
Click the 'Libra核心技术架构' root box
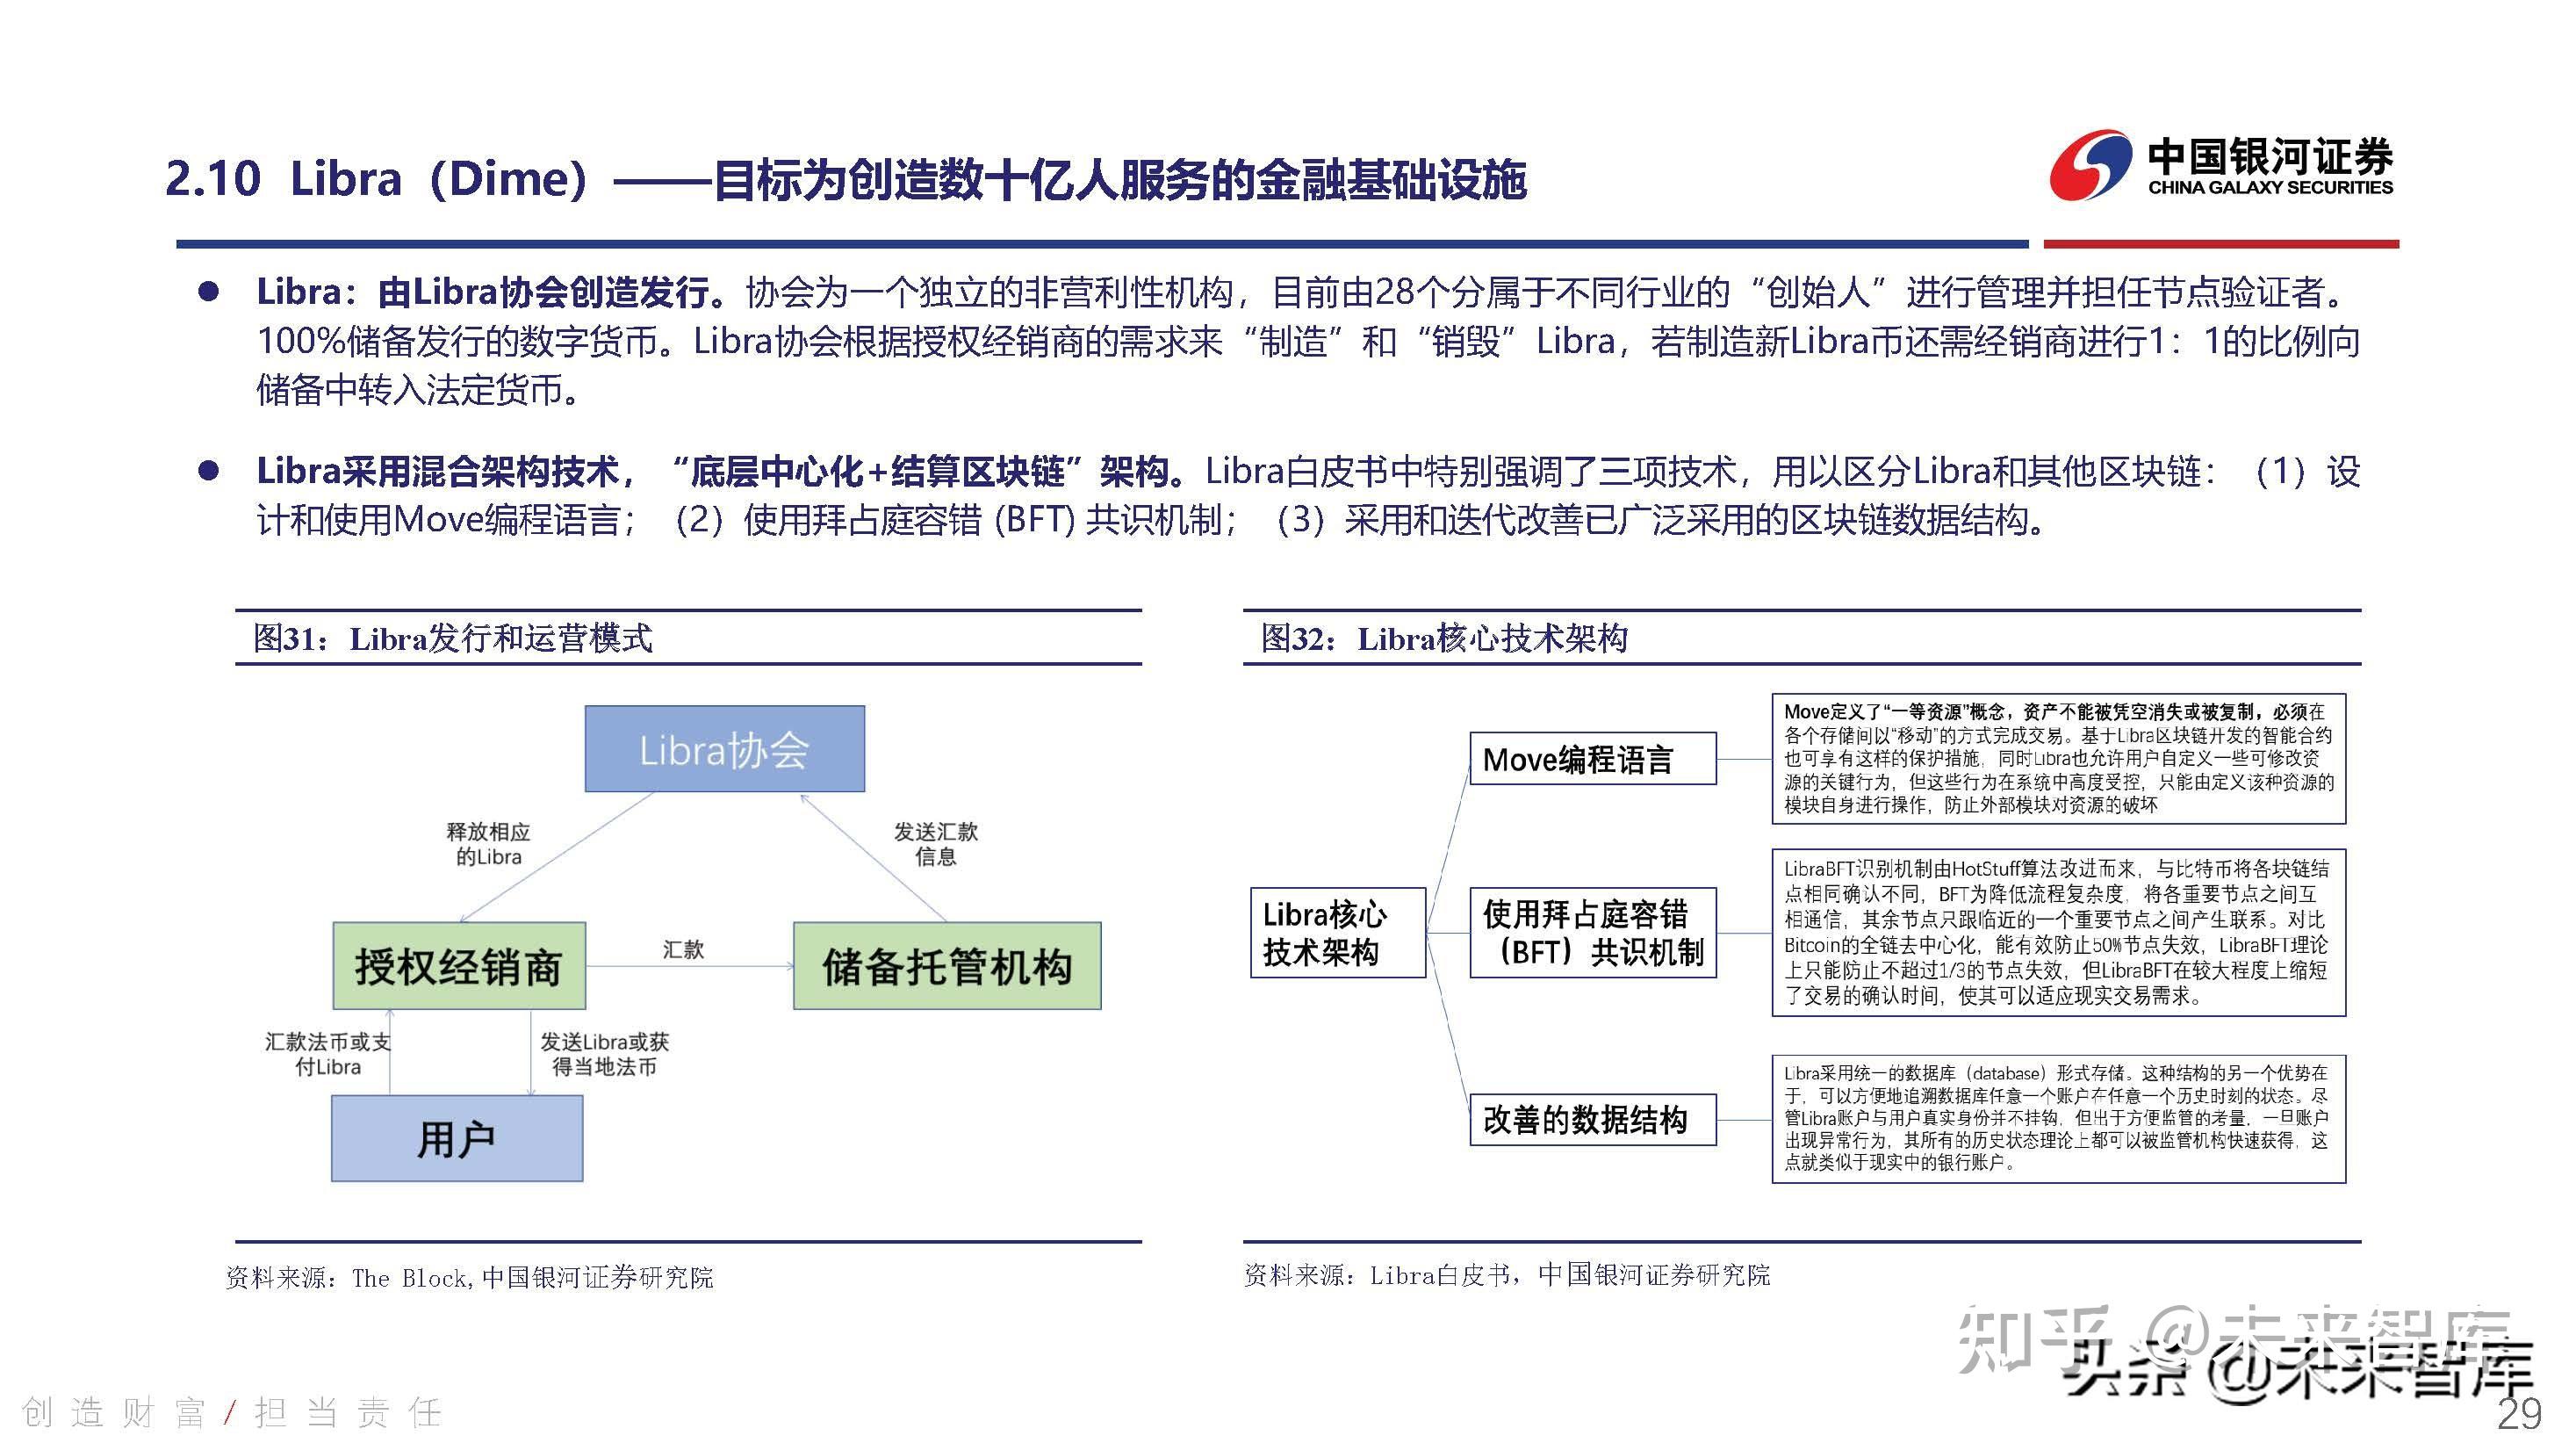click(1338, 932)
